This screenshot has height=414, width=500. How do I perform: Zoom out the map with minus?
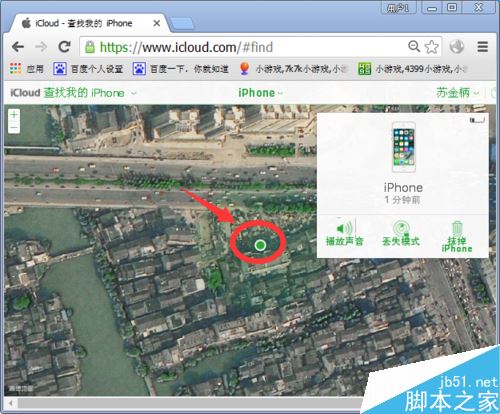tap(14, 127)
